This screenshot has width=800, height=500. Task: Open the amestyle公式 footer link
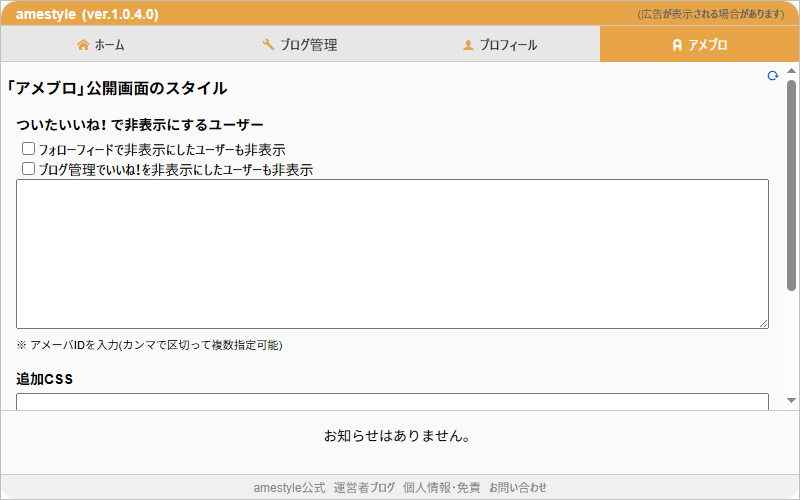(x=289, y=488)
